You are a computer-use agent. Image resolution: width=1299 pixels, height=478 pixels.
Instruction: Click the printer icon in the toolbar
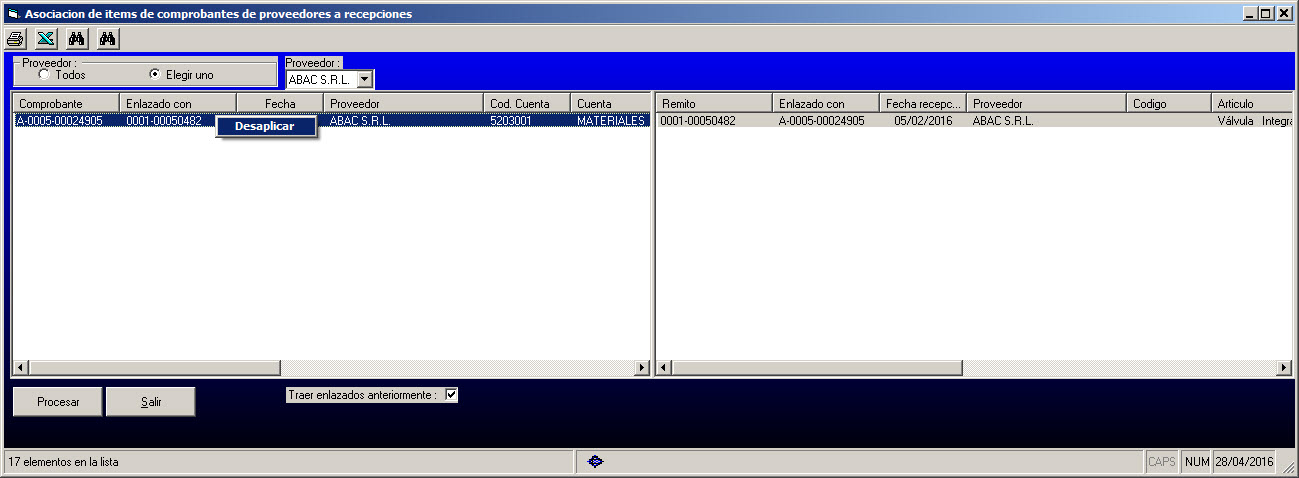click(x=15, y=39)
